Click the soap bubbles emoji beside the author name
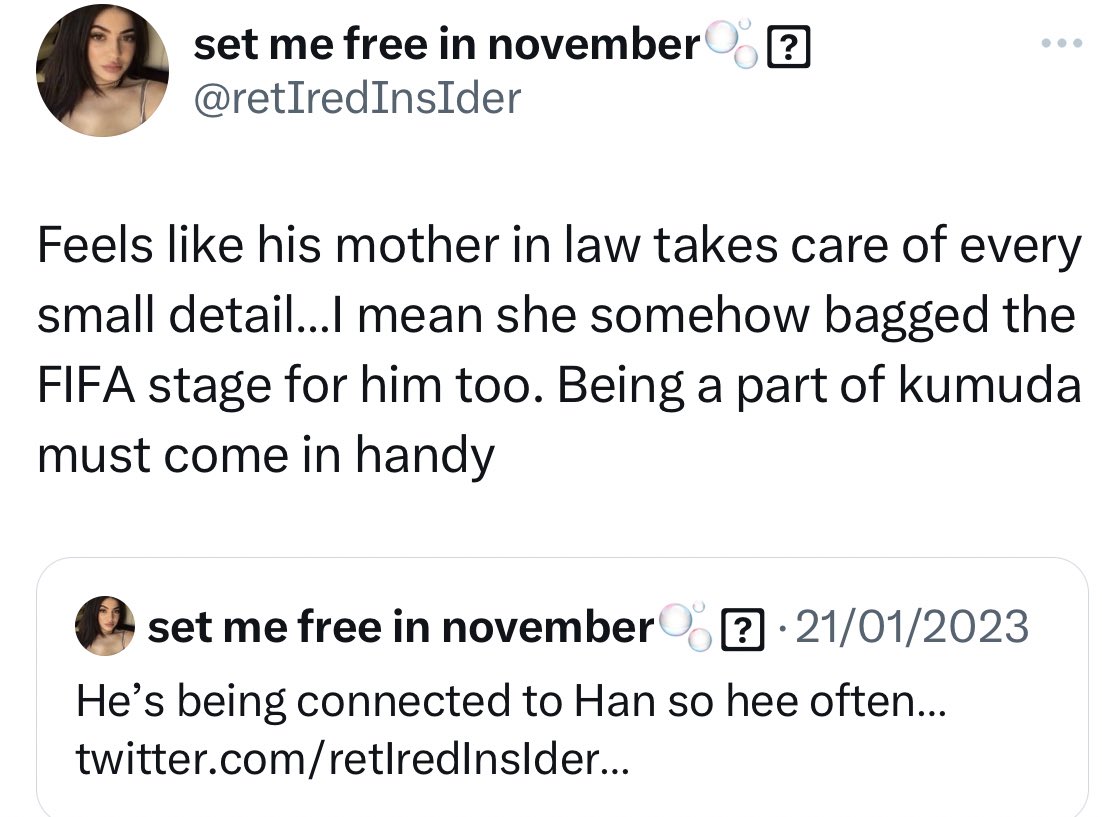The width and height of the screenshot is (1102, 817). tap(732, 44)
